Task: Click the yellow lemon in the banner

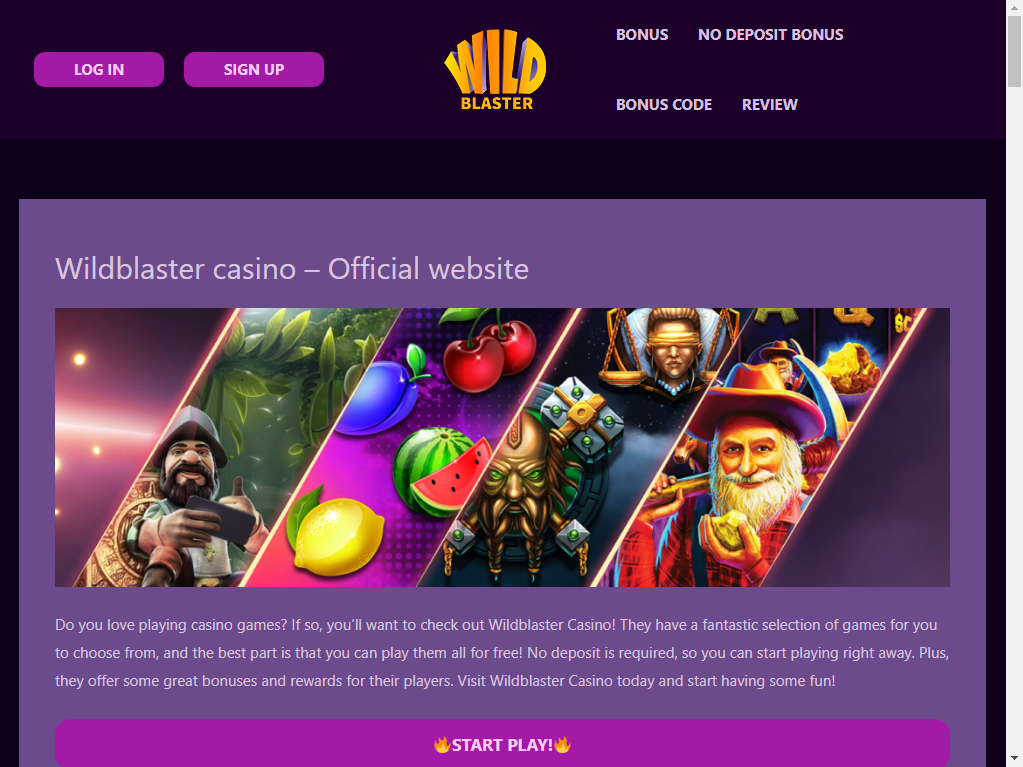Action: 339,535
